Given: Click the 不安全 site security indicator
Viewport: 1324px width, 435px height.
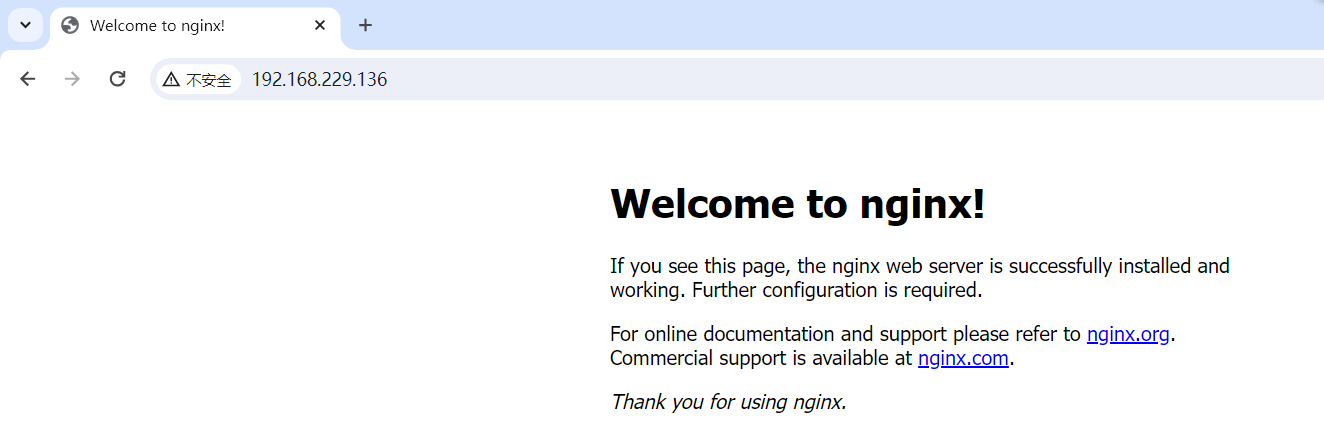Looking at the screenshot, I should [x=198, y=79].
